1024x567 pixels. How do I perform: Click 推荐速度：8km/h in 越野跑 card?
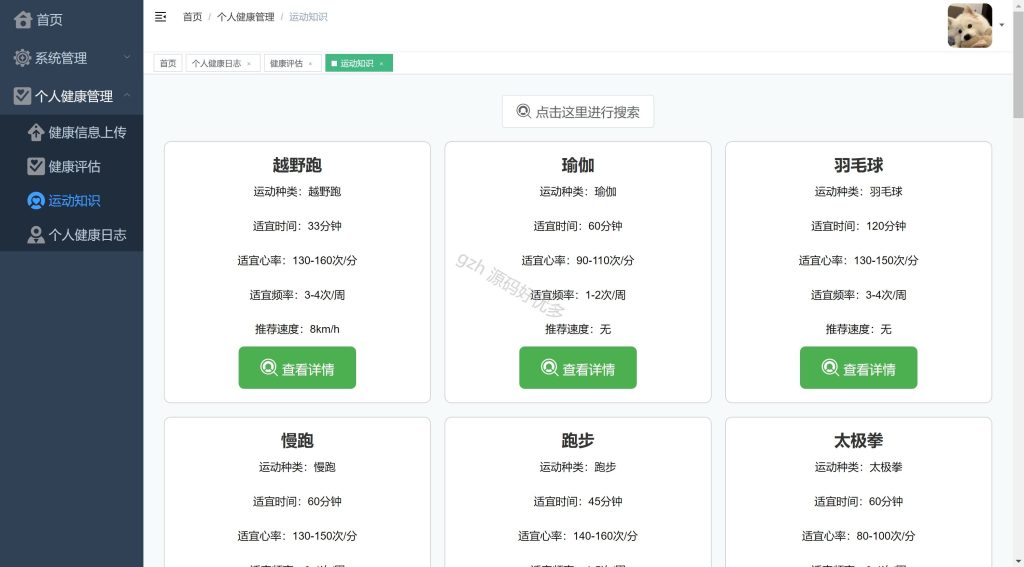297,329
